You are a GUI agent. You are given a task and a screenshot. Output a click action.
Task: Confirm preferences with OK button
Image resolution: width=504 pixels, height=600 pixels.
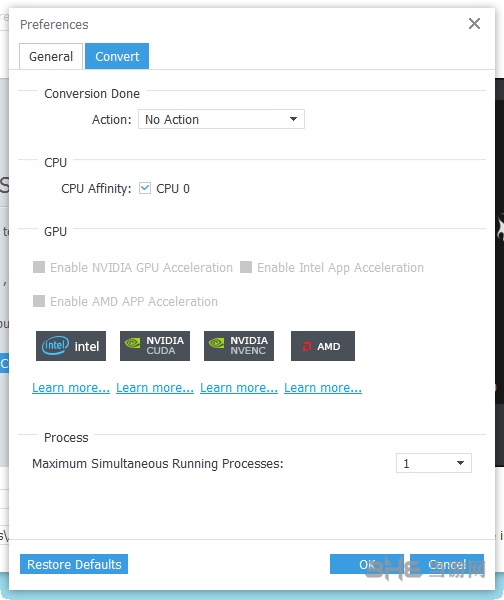367,564
